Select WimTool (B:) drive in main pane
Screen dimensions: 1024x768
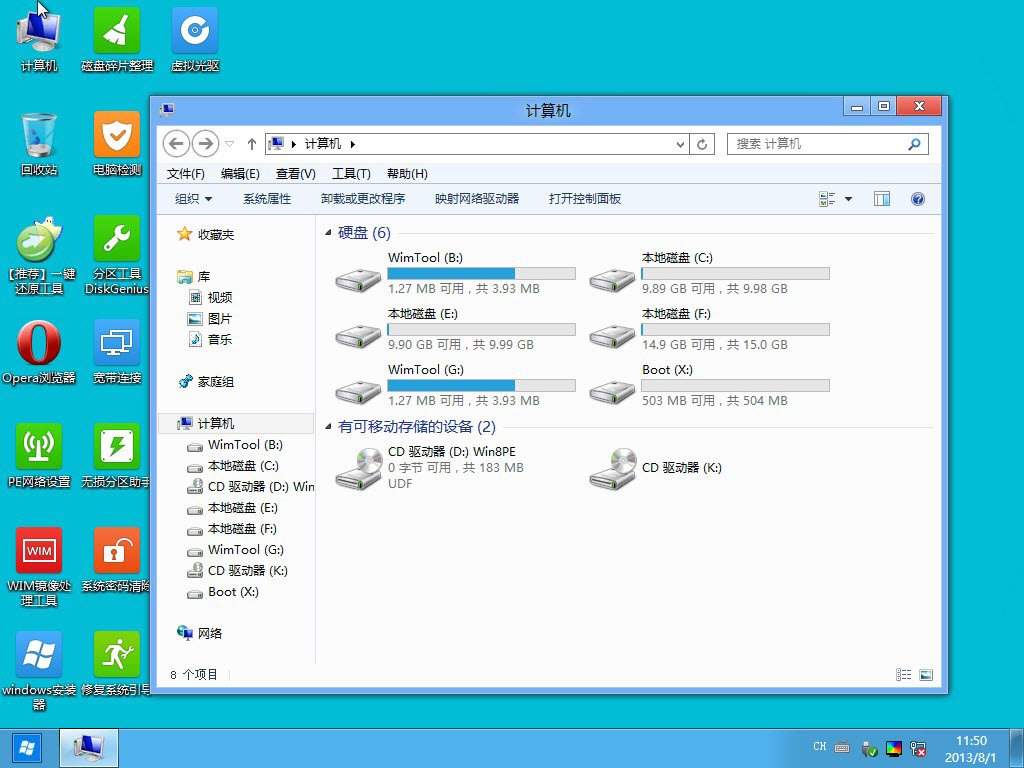[456, 273]
